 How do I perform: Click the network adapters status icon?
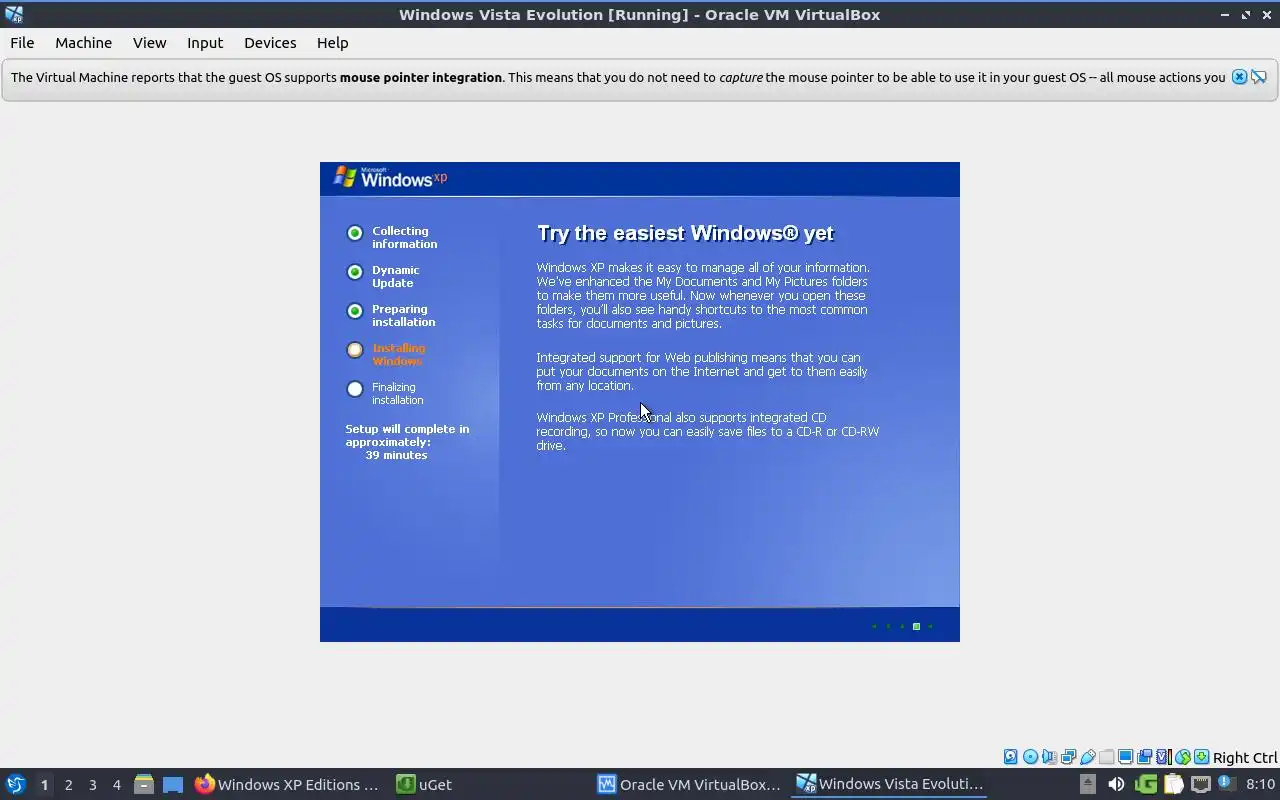pos(1068,757)
